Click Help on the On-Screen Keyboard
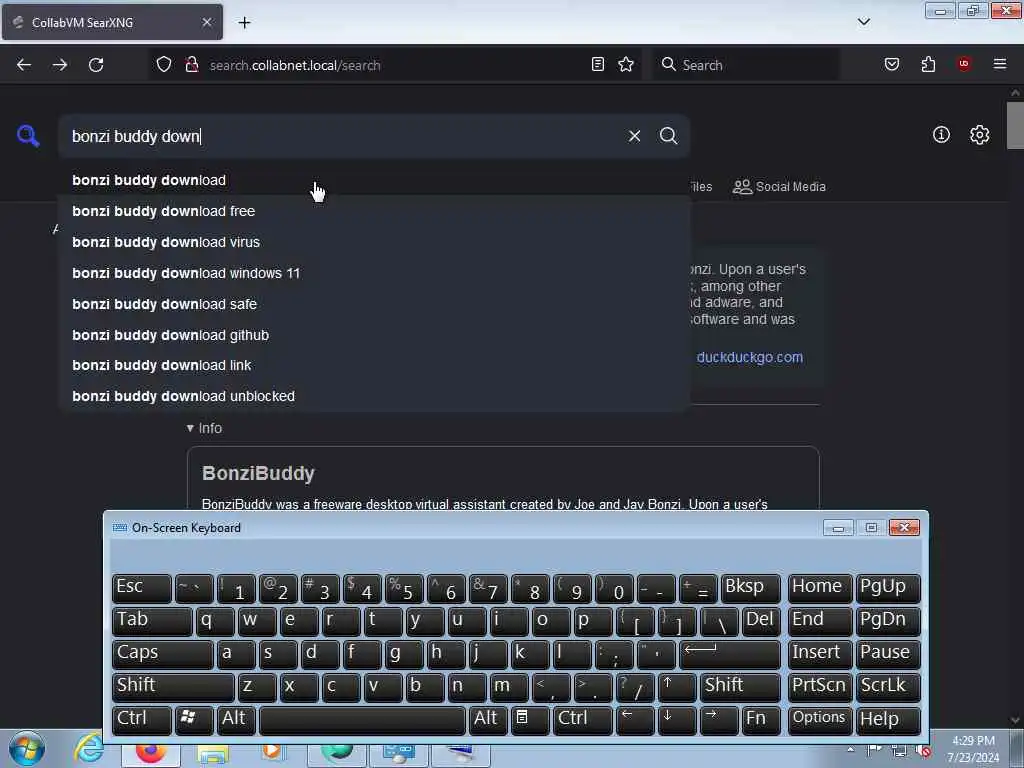This screenshot has height=768, width=1024. point(888,719)
